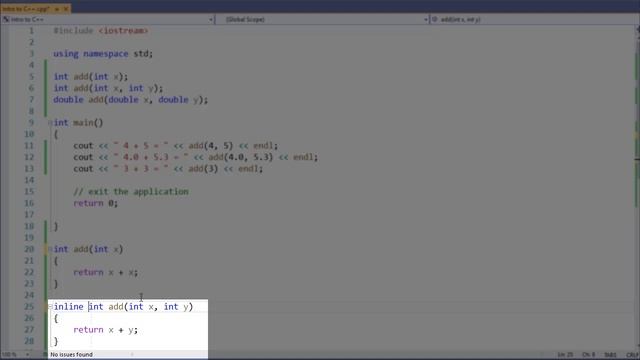Open the '(Global Scope)' scope dropdown
Screen dimensions: 640x360
322,19
